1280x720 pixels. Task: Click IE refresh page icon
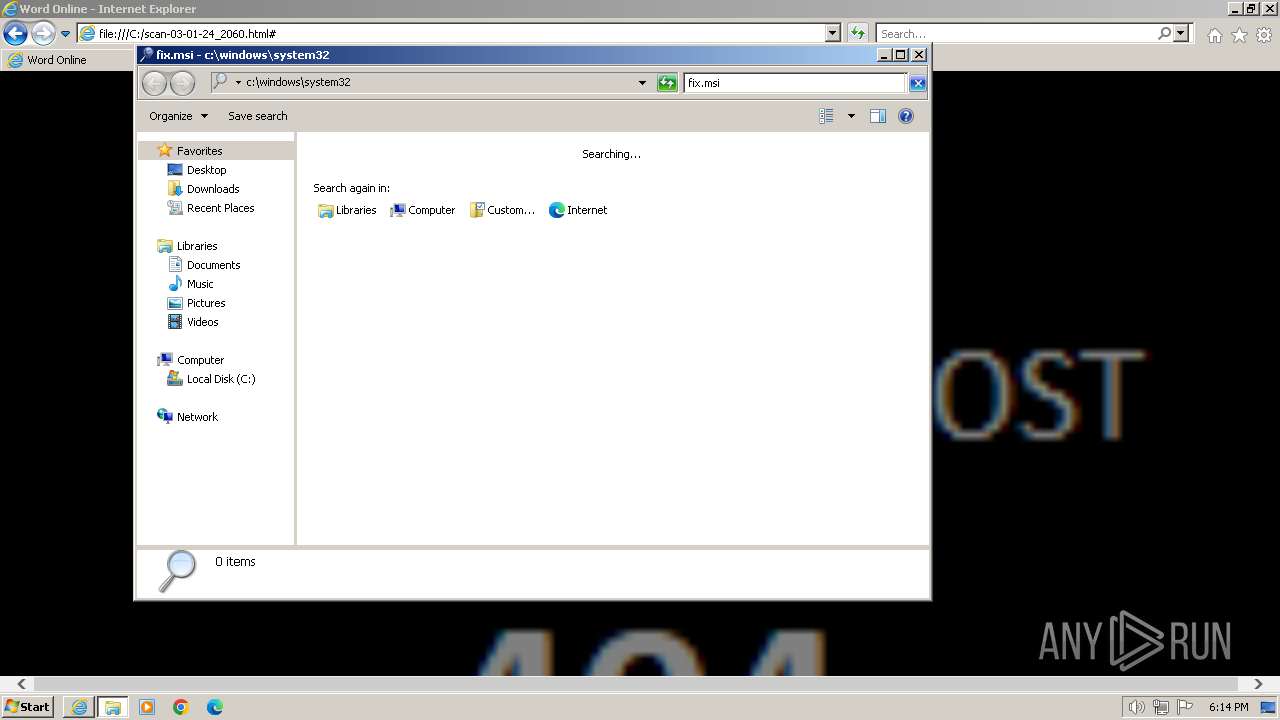(x=857, y=34)
